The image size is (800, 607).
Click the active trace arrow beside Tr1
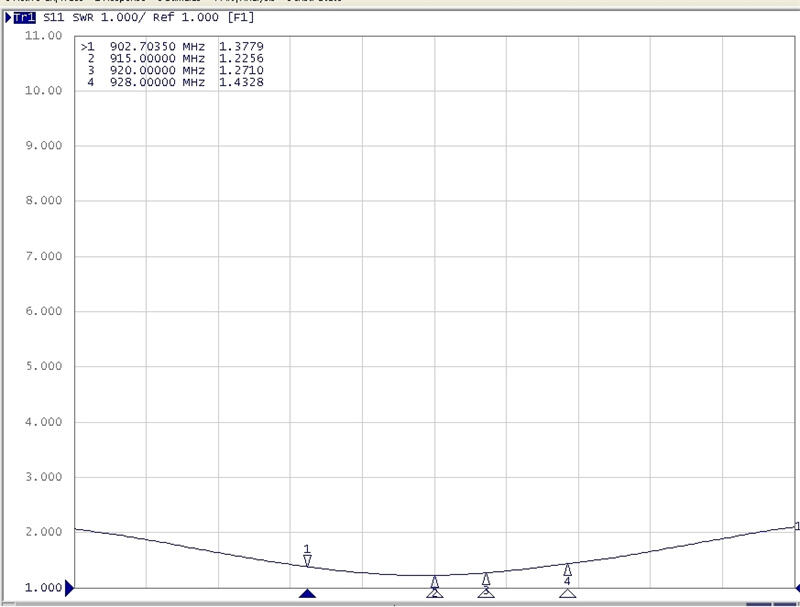click(9, 18)
